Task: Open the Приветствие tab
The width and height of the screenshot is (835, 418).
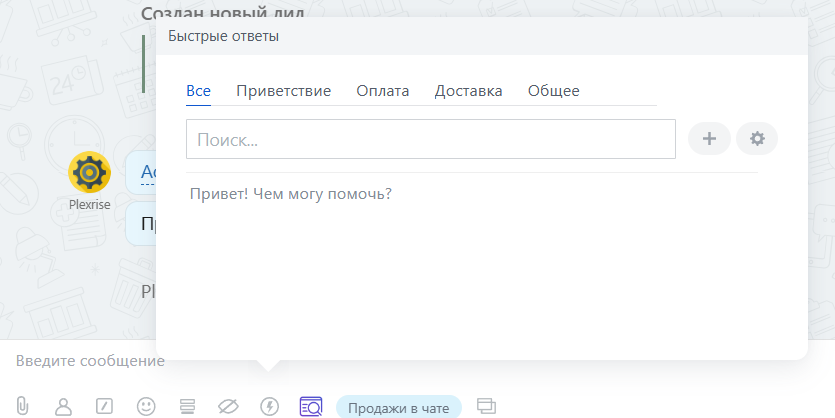Action: (283, 91)
